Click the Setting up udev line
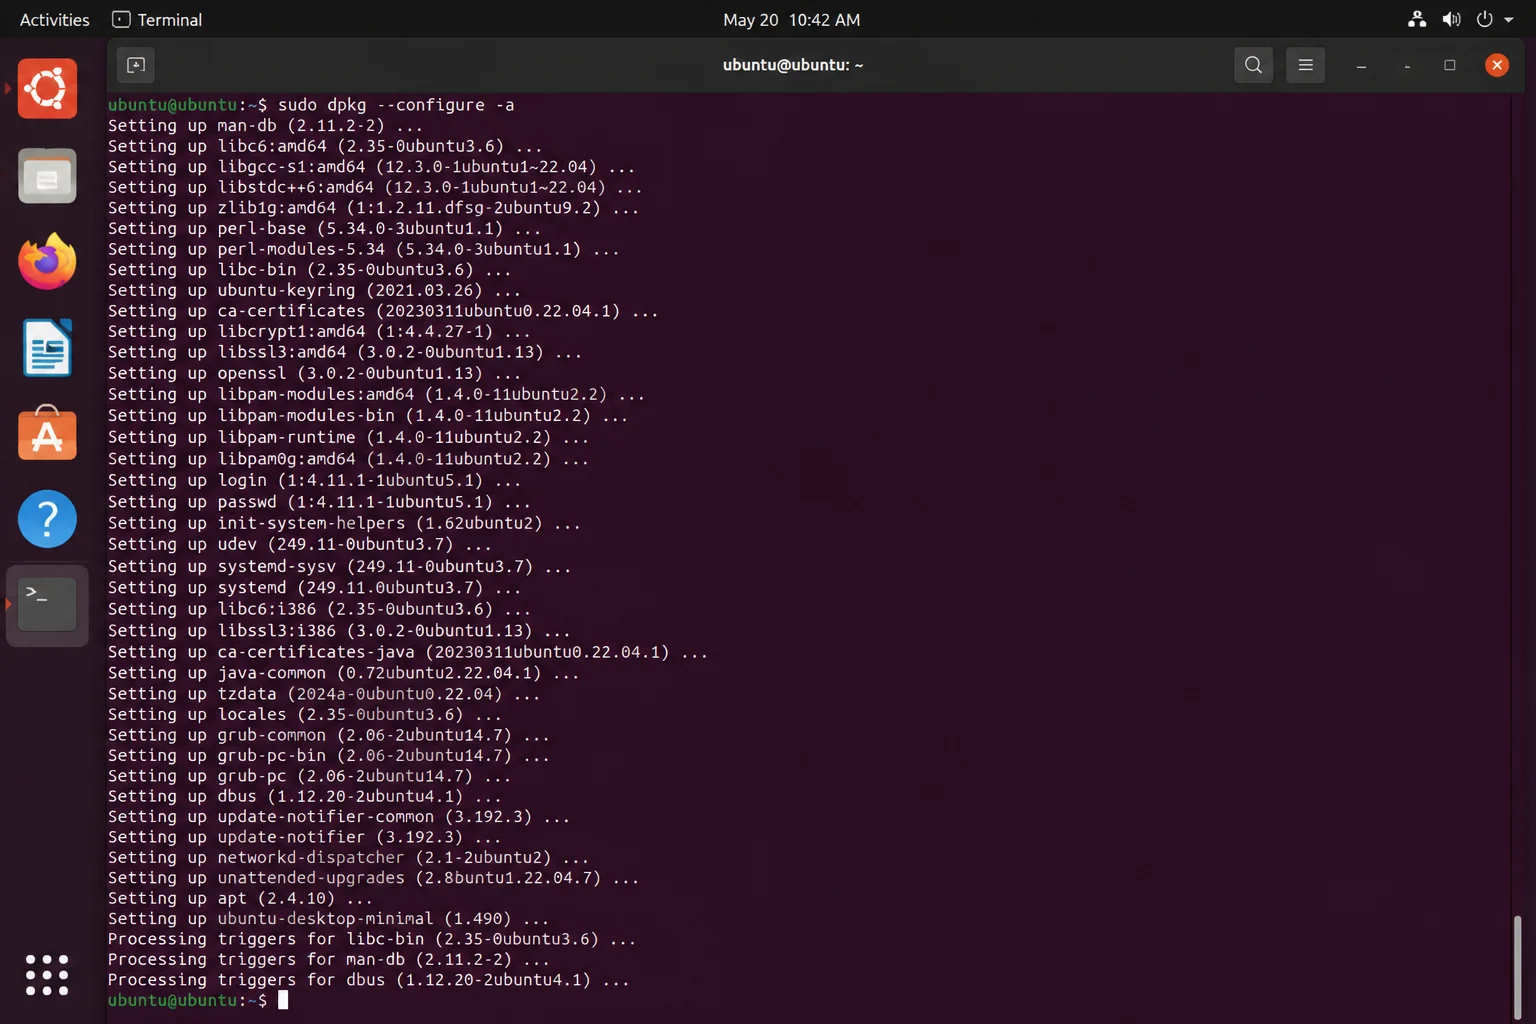 (300, 544)
